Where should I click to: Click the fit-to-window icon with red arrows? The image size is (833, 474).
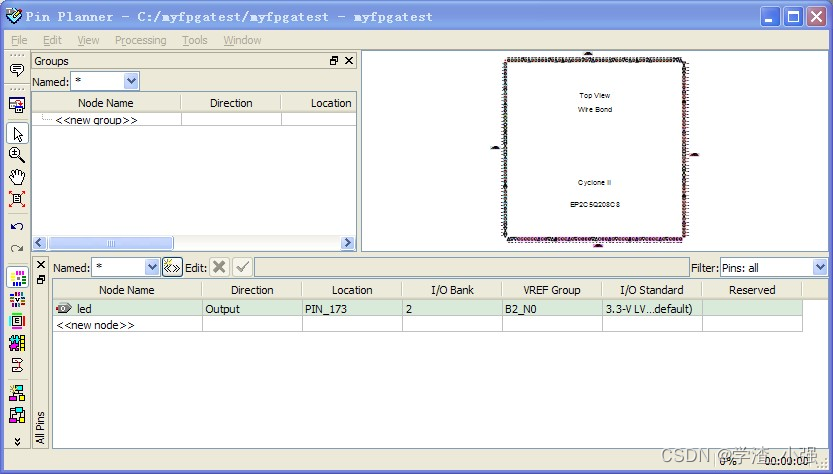click(17, 199)
